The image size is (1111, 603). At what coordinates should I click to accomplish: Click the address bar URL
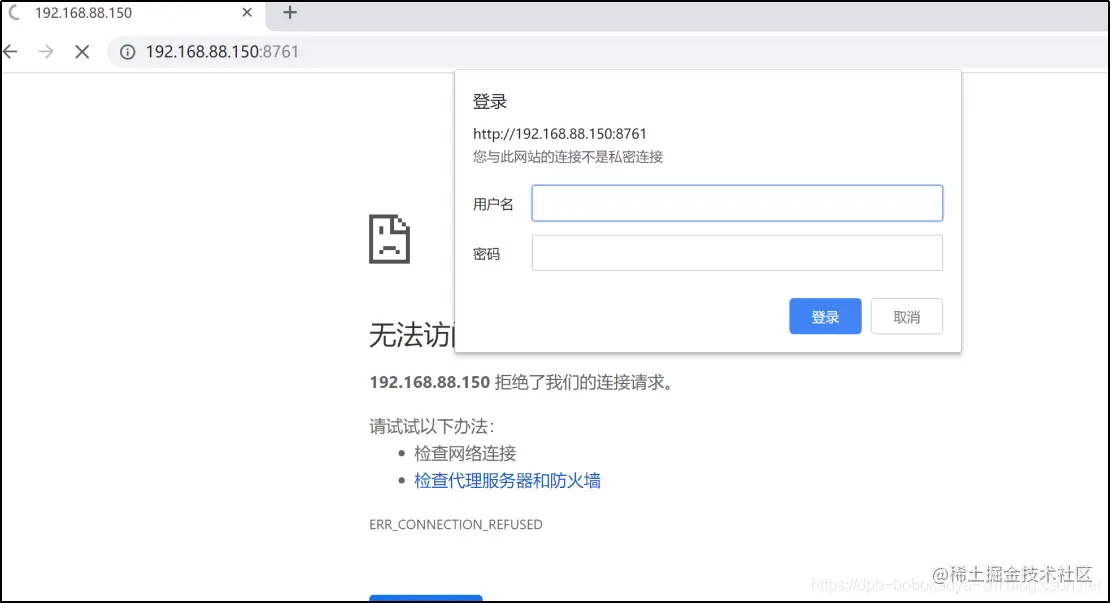click(x=220, y=51)
